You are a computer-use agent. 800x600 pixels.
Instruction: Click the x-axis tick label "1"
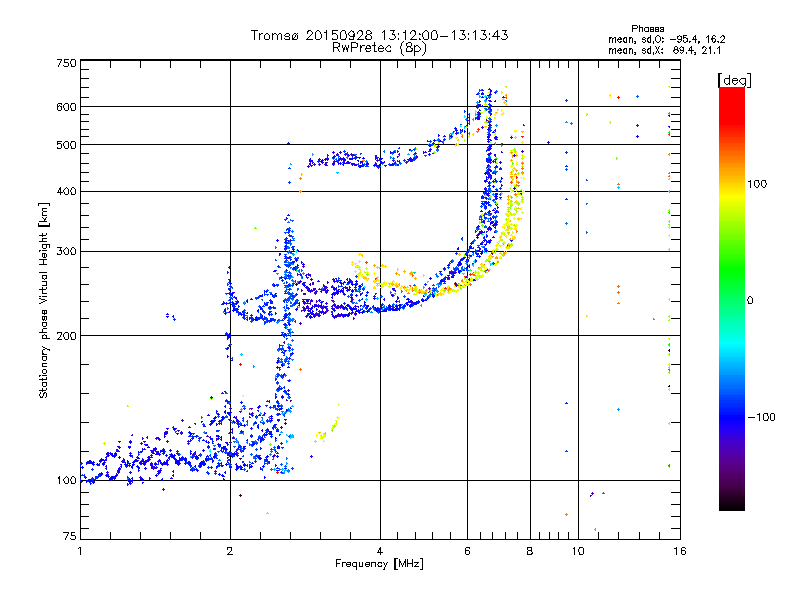[x=80, y=551]
